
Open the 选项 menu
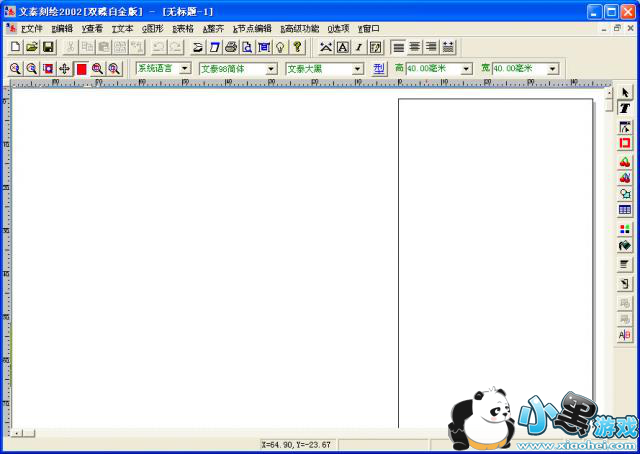tap(338, 29)
